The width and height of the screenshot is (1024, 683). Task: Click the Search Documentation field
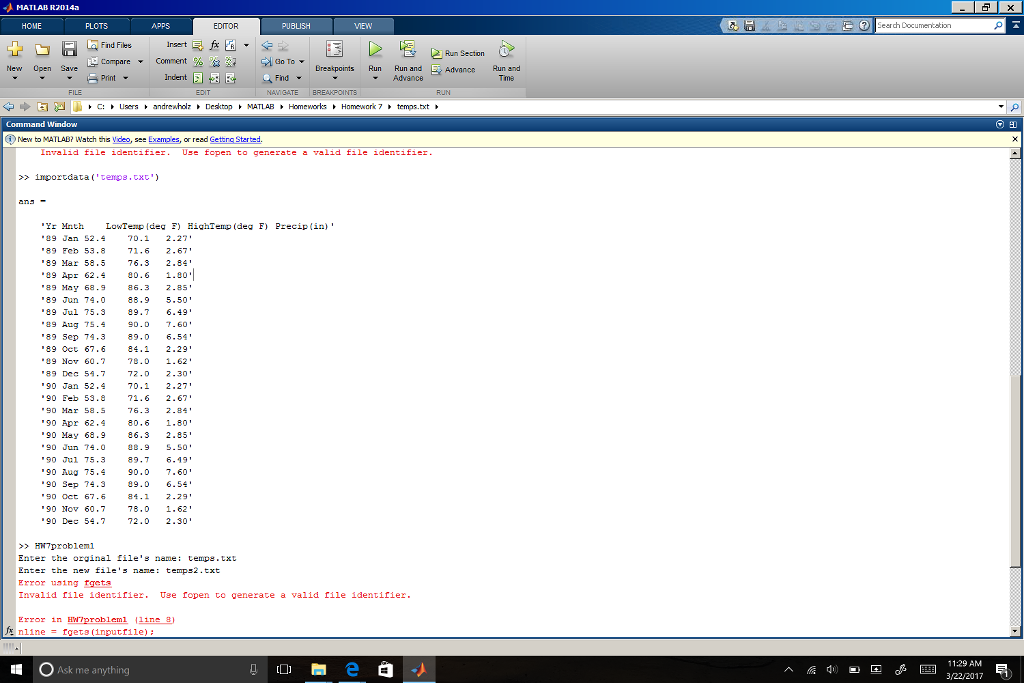[934, 25]
